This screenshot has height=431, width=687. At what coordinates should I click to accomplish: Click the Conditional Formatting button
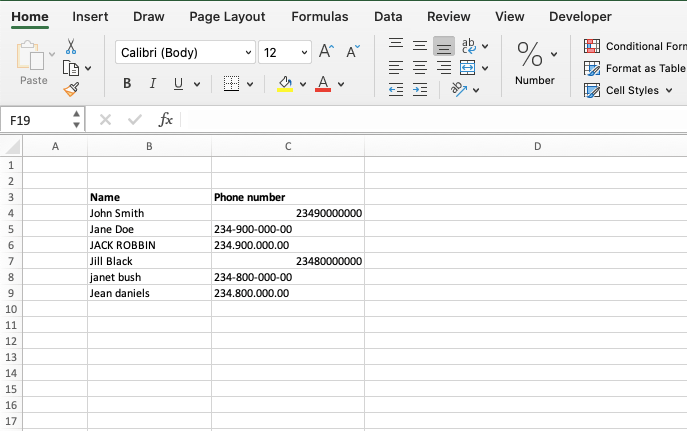635,46
